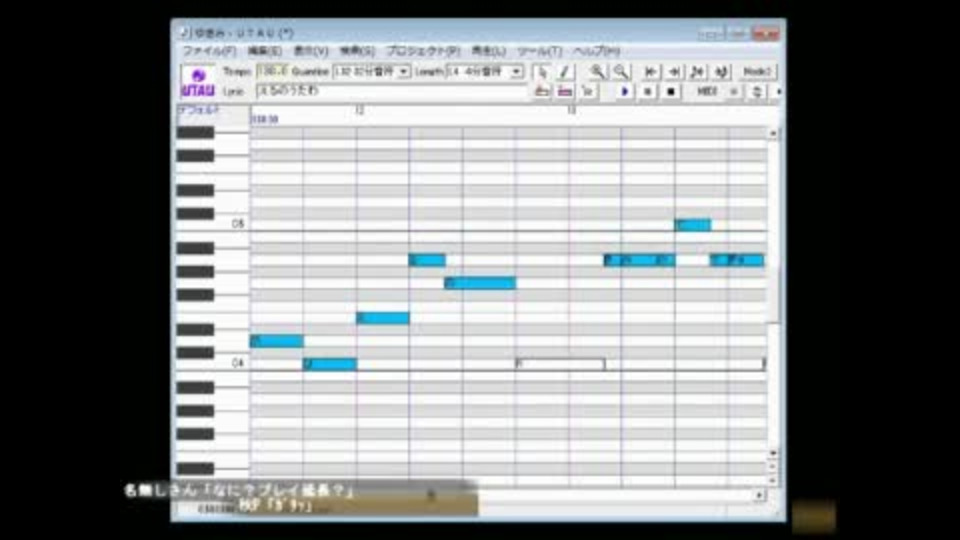Click the C5 piano key
The width and height of the screenshot is (960, 540).
coord(212,224)
